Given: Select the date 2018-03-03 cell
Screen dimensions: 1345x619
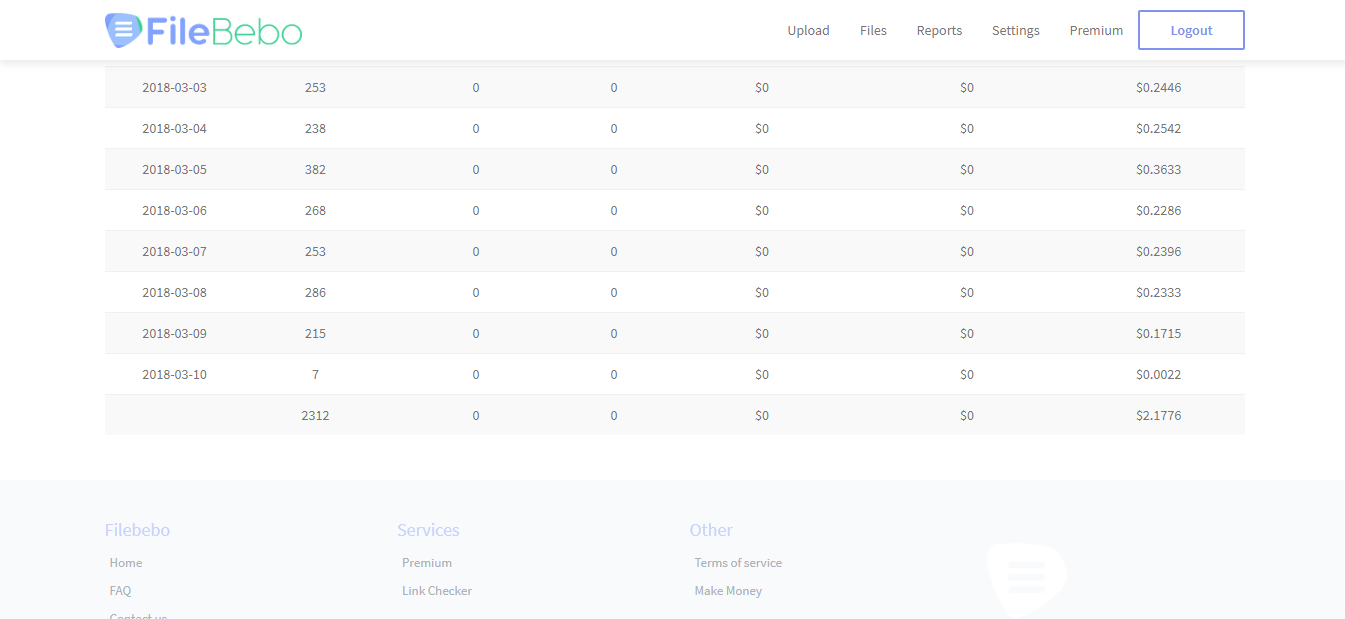Looking at the screenshot, I should tap(174, 87).
